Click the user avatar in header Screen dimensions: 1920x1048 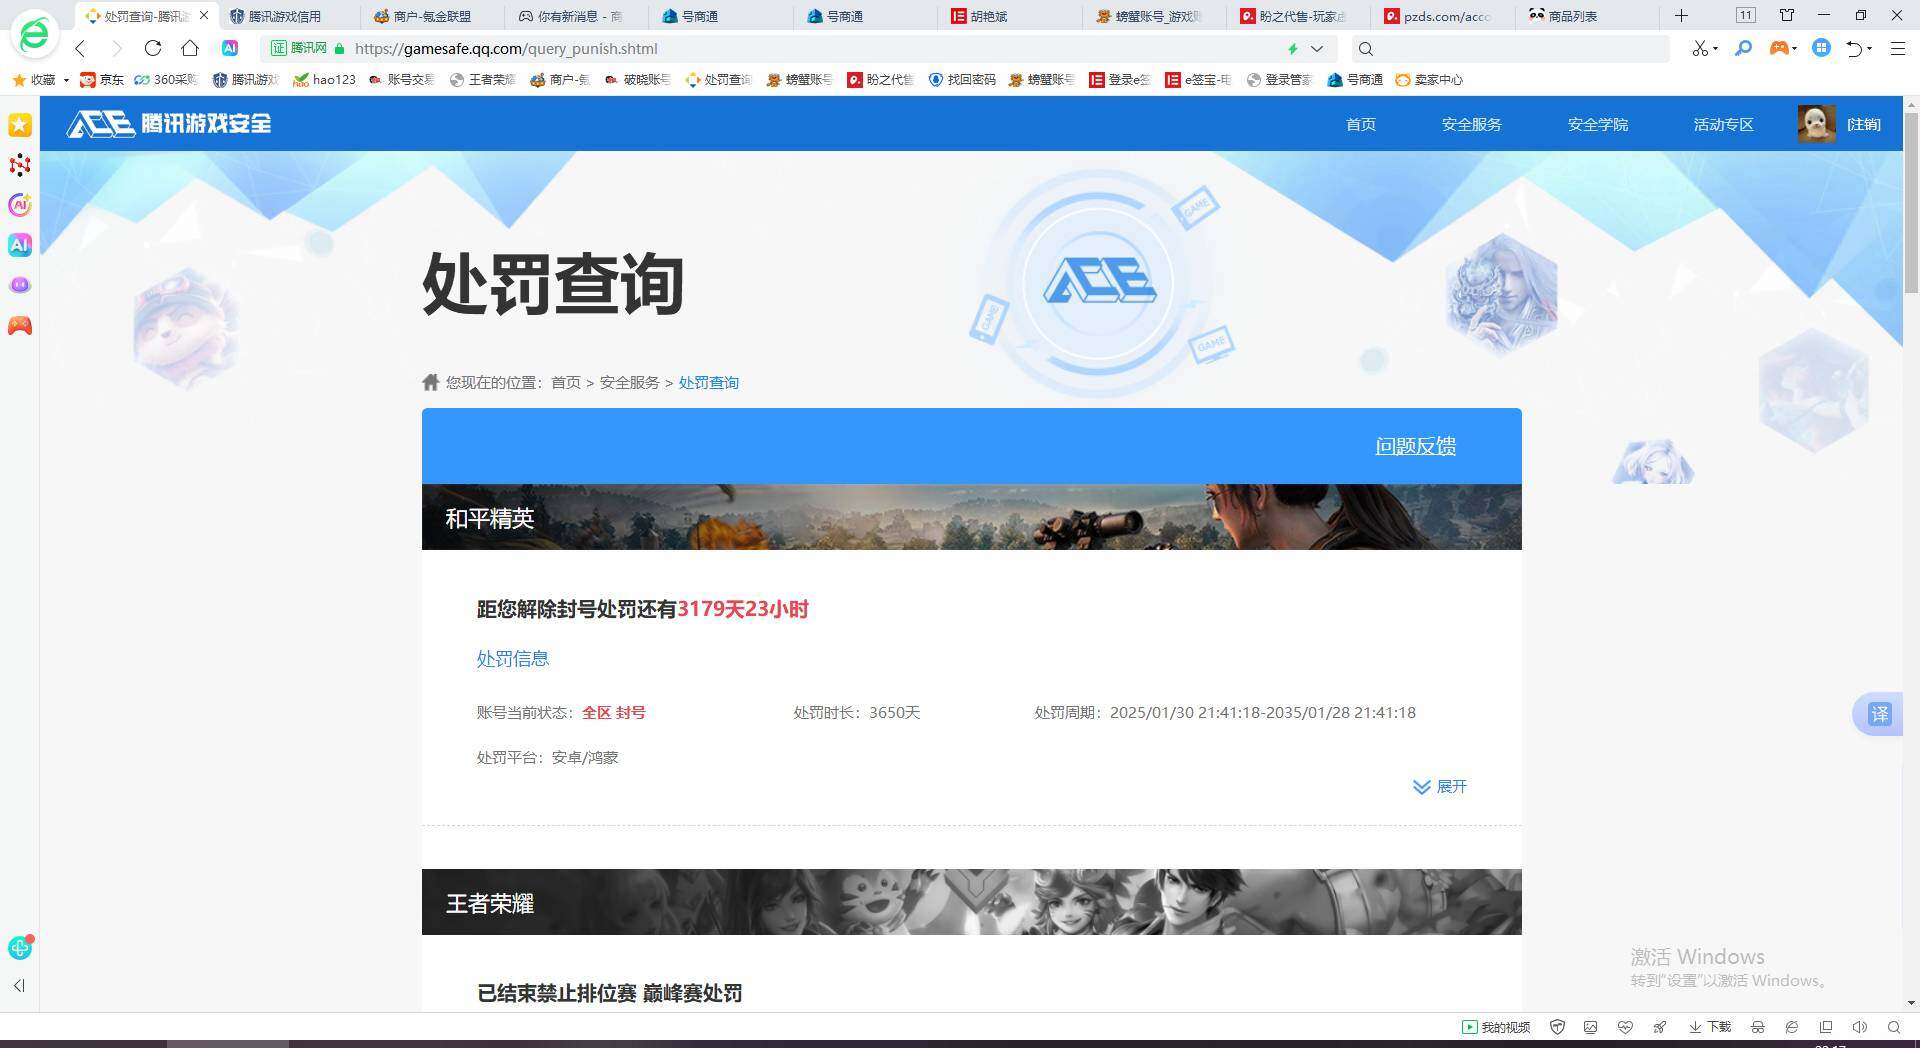[x=1816, y=124]
